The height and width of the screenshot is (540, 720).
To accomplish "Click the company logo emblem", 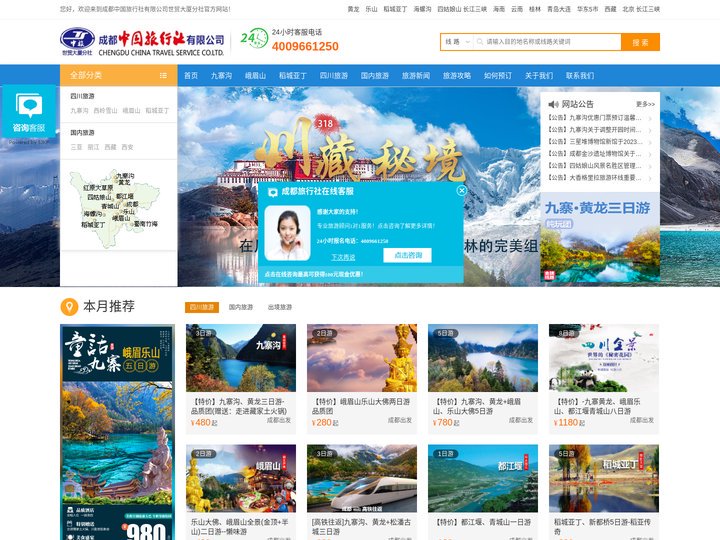I will 77,39.
